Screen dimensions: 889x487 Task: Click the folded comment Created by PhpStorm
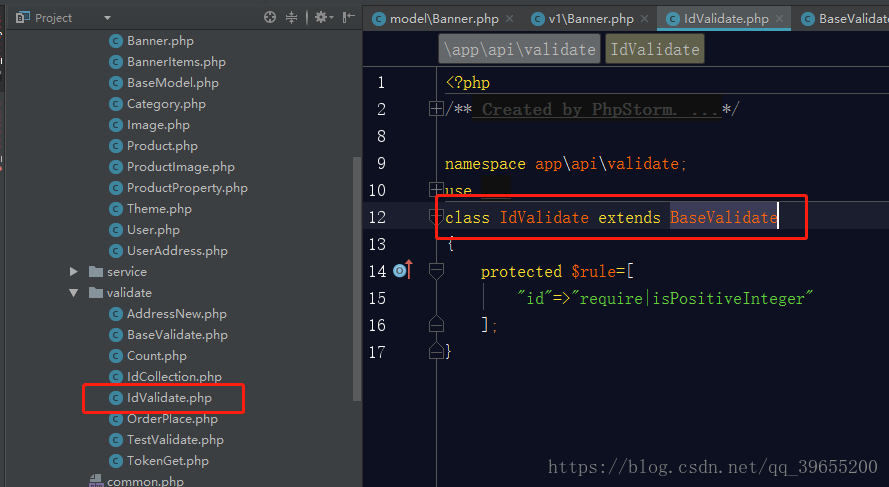coord(598,109)
